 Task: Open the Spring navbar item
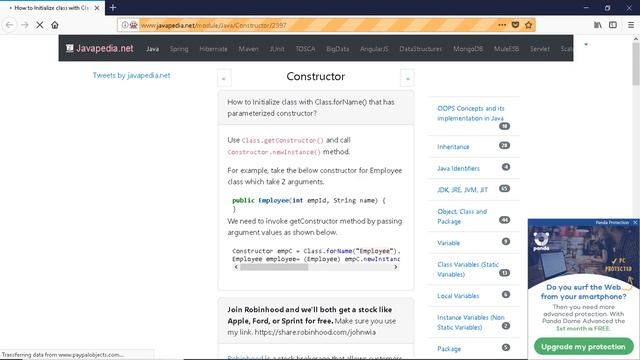(179, 49)
